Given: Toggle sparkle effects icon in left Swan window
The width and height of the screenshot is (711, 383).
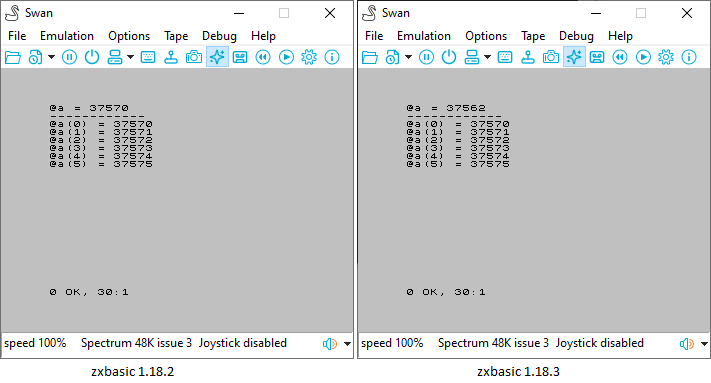Looking at the screenshot, I should pyautogui.click(x=217, y=57).
